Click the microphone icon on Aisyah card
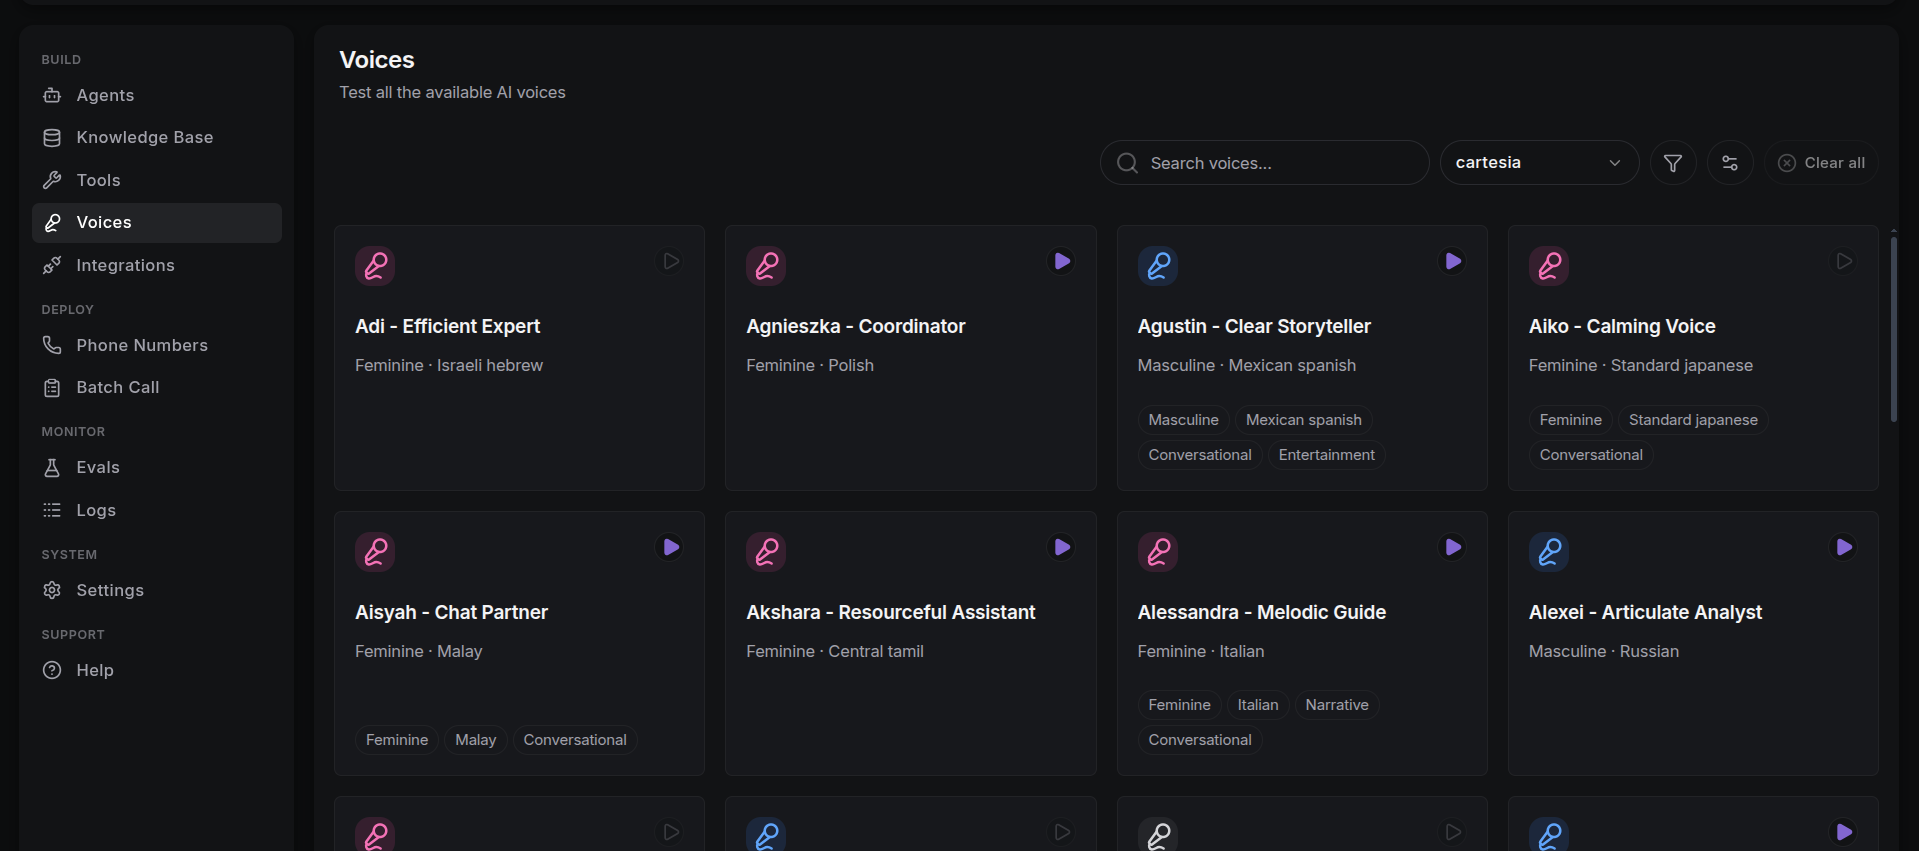The height and width of the screenshot is (851, 1919). point(375,552)
